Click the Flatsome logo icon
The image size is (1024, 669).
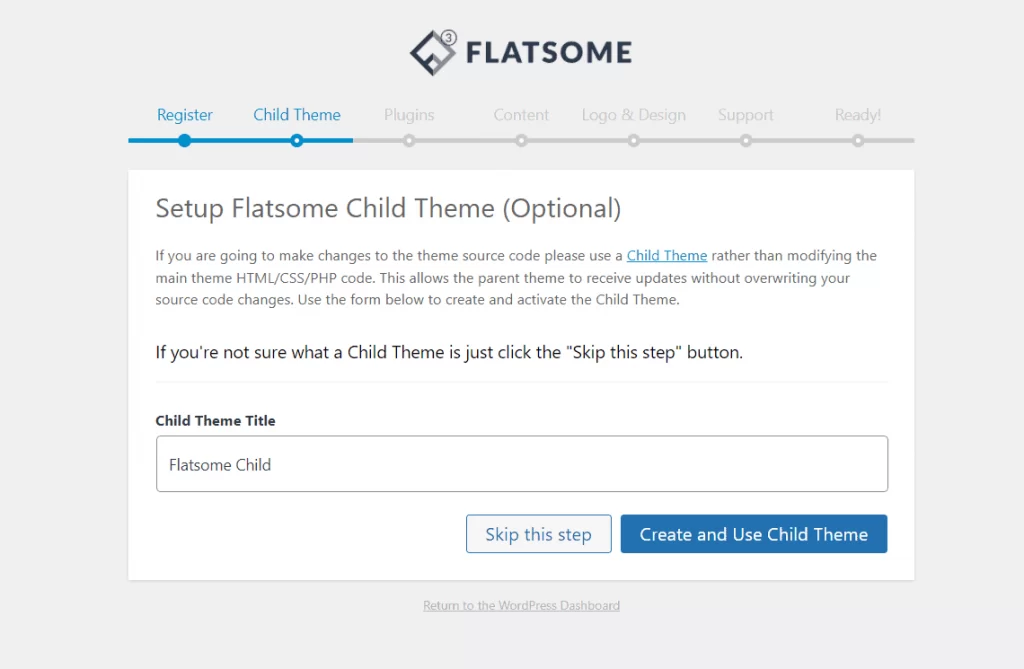coord(432,50)
